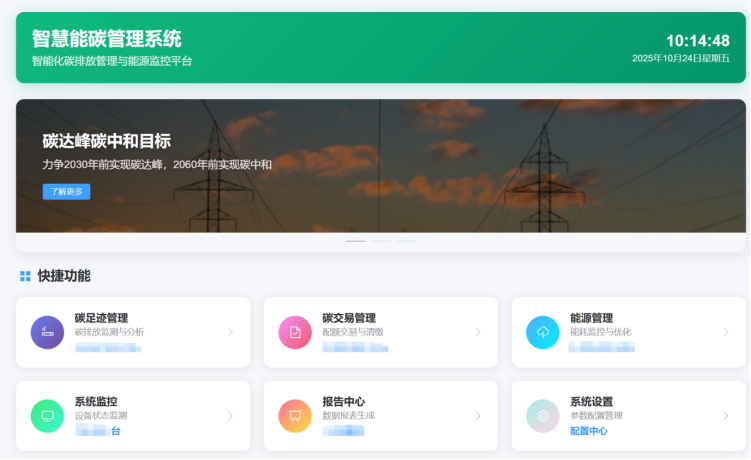Open 系统监控 via its chevron arrow

[x=230, y=416]
